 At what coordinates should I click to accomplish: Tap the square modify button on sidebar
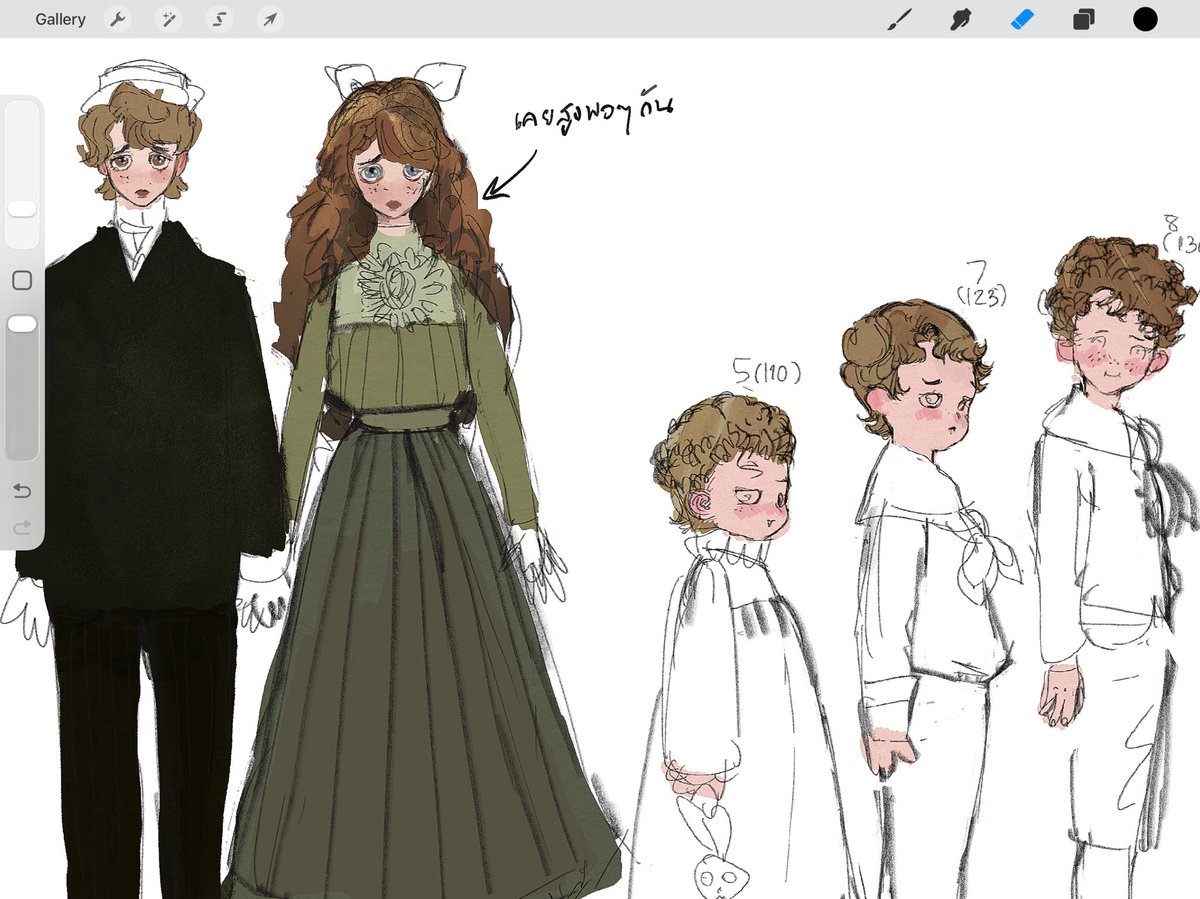pyautogui.click(x=22, y=281)
